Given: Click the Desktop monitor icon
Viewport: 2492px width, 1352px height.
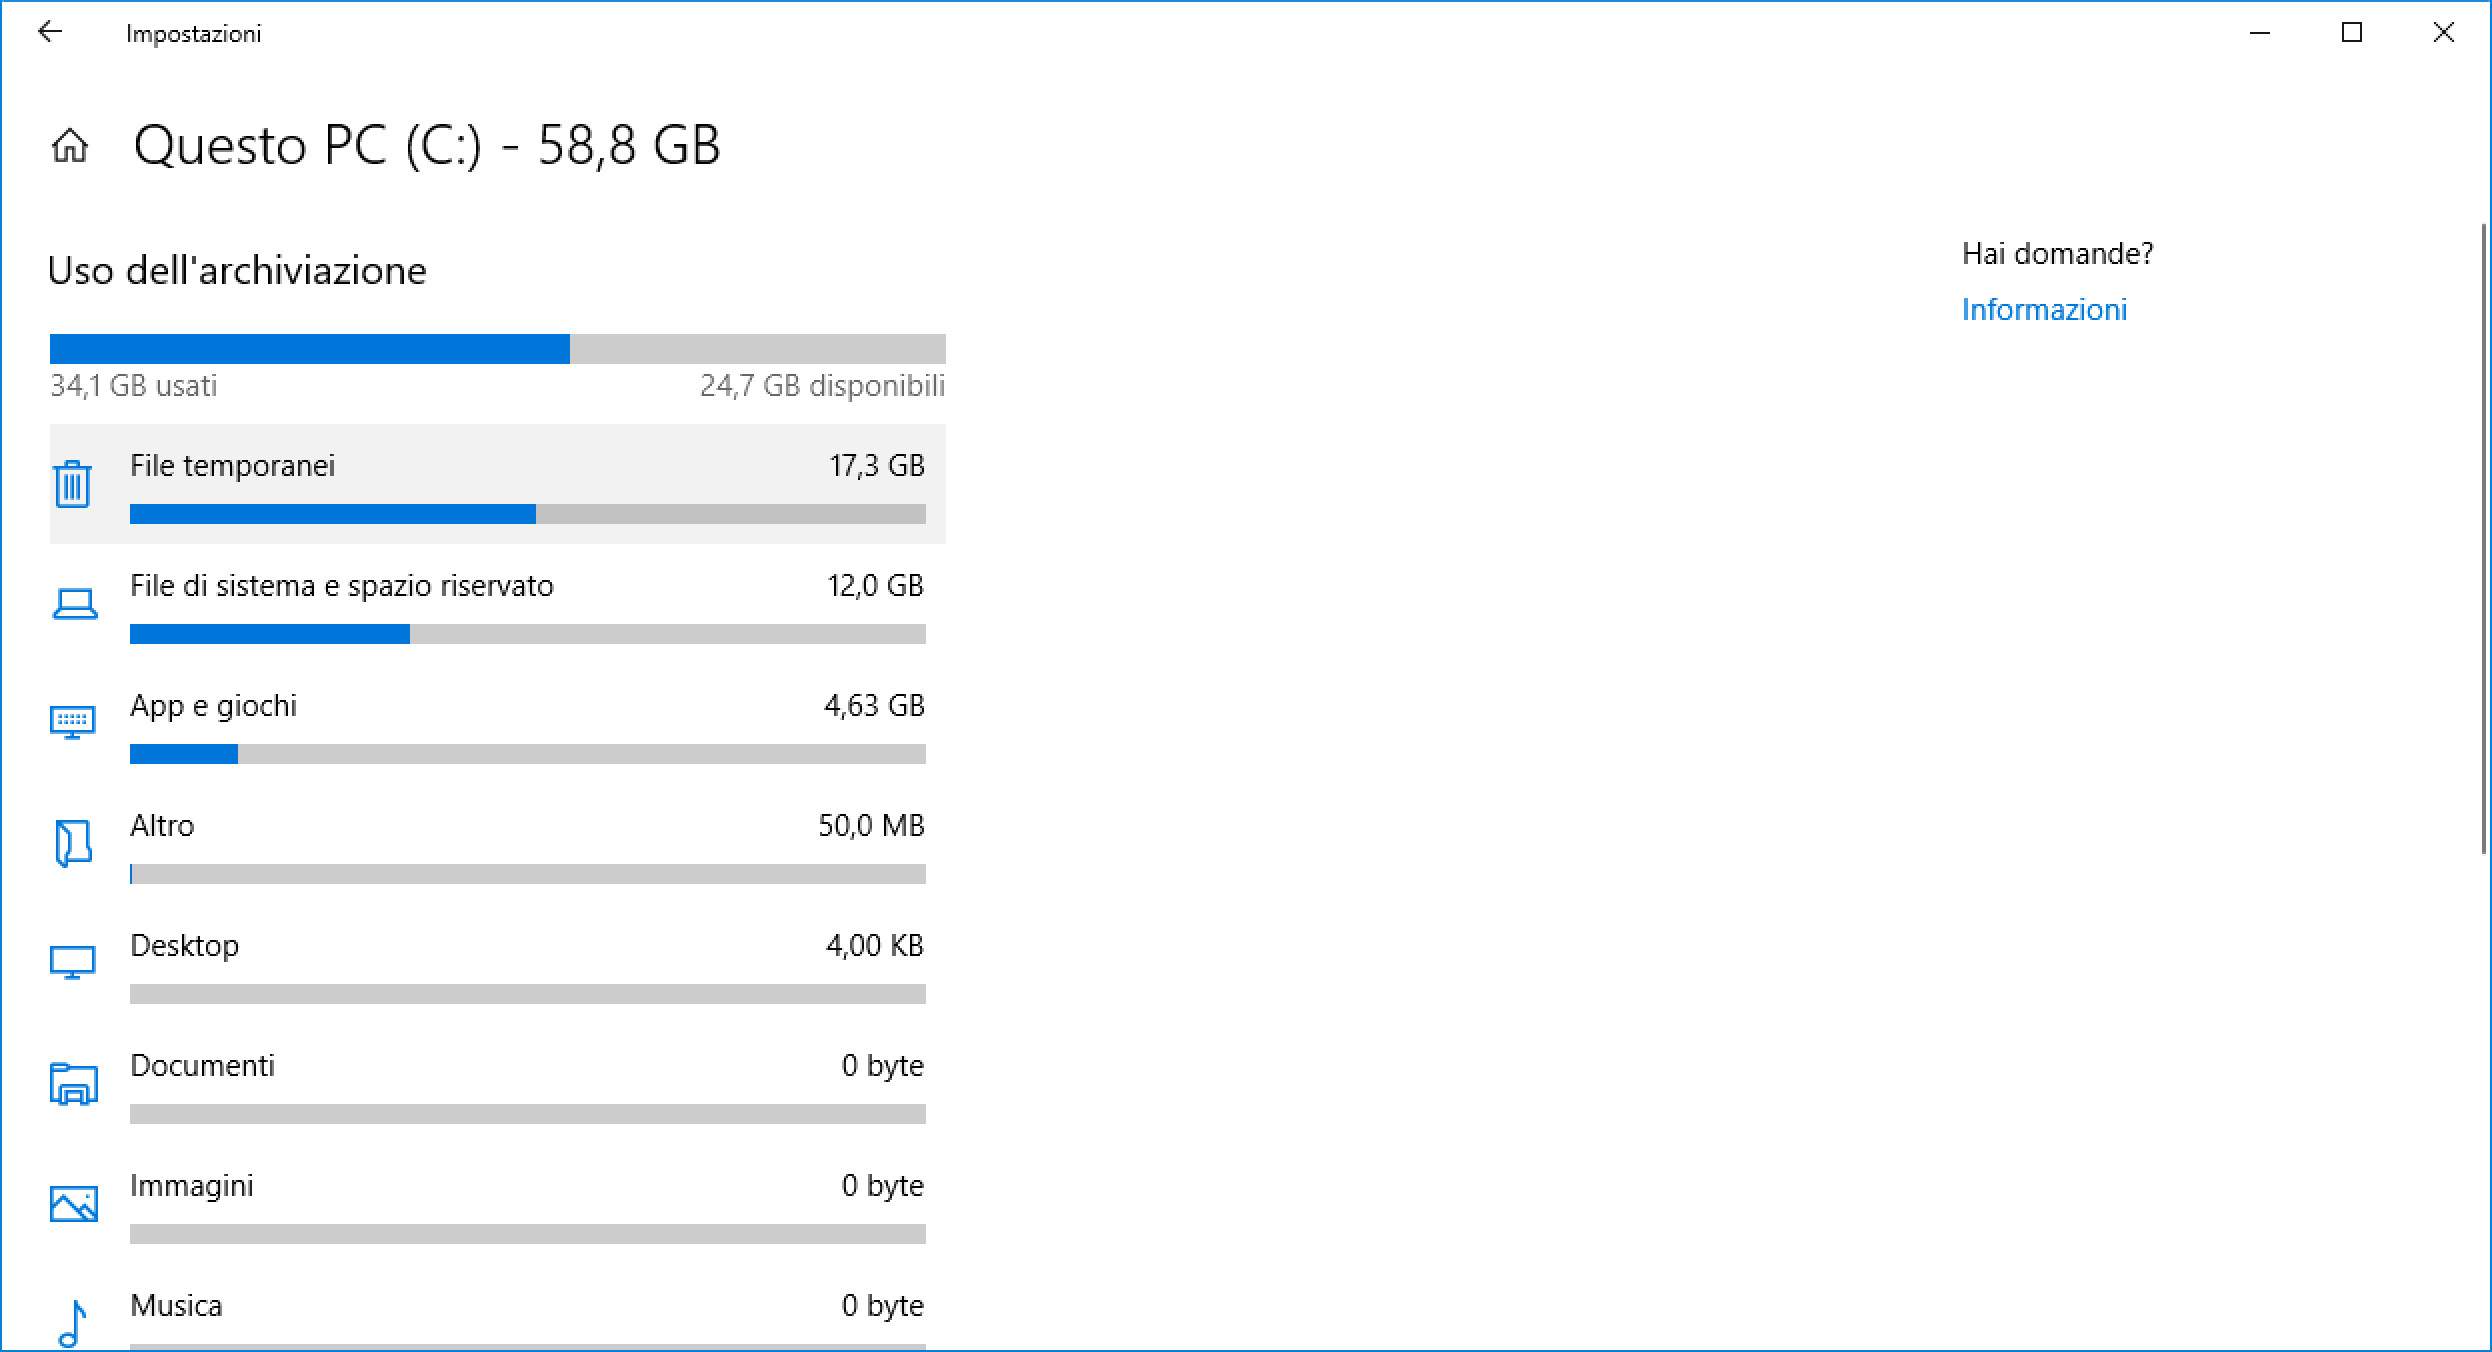Looking at the screenshot, I should coord(72,962).
